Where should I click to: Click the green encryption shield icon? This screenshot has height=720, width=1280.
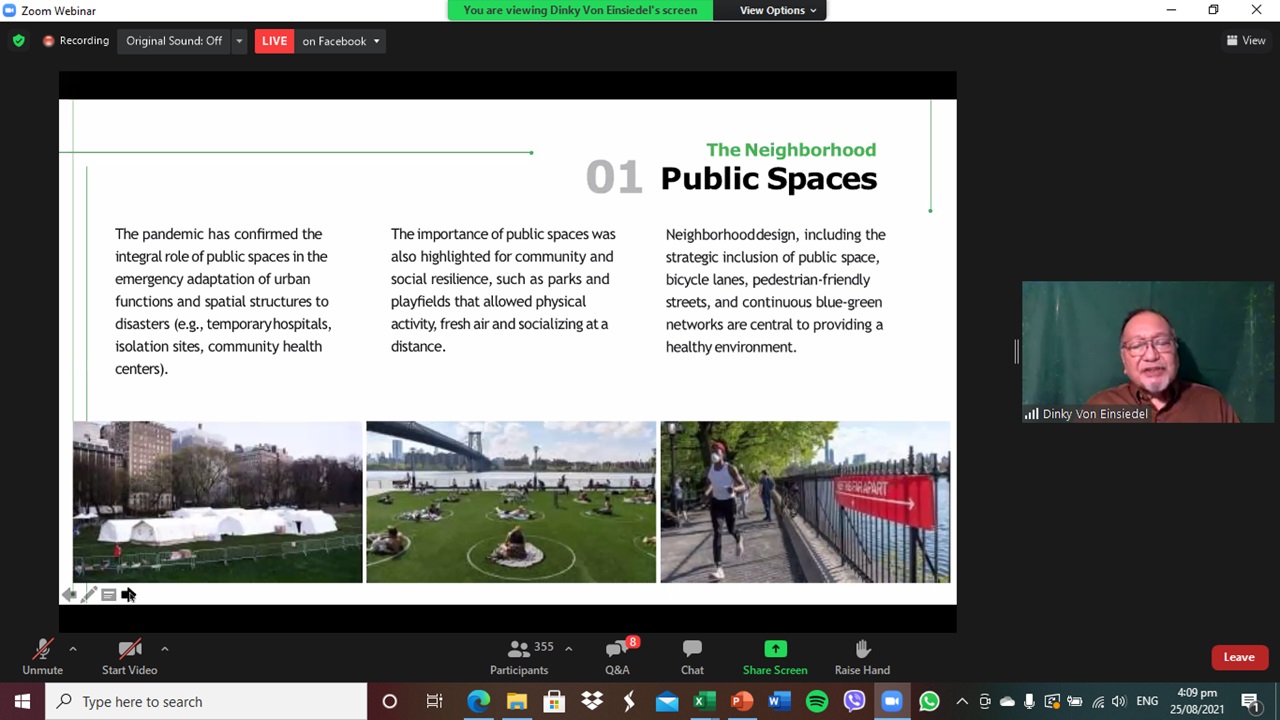pyautogui.click(x=18, y=41)
